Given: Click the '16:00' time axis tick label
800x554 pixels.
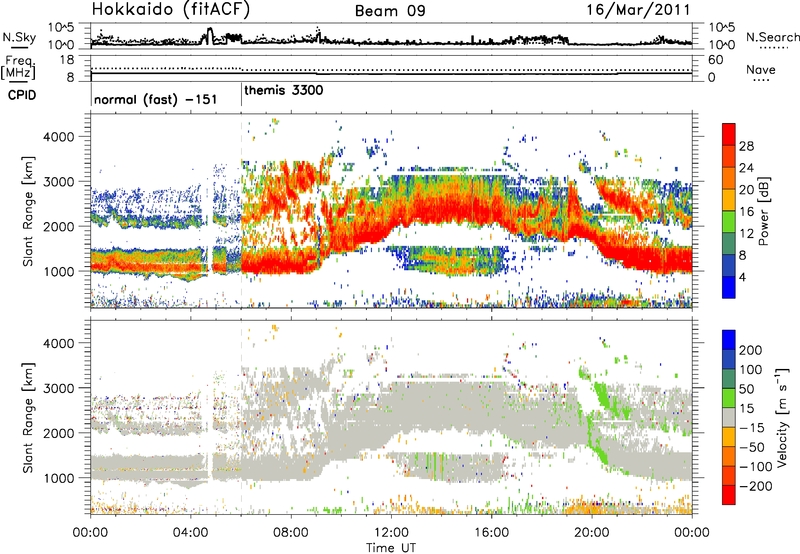Looking at the screenshot, I should click(x=491, y=533).
